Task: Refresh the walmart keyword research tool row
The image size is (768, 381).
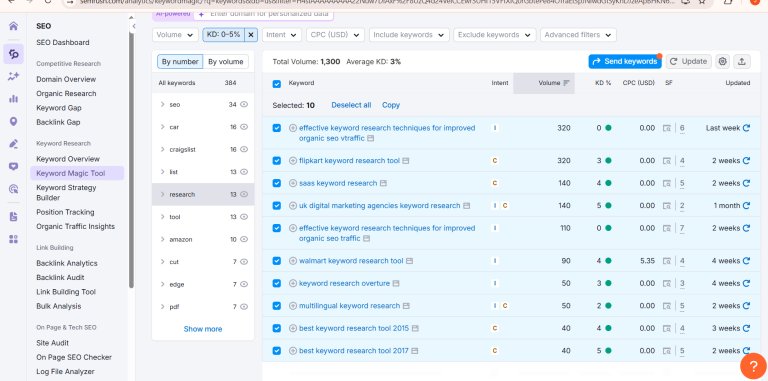Action: tap(746, 261)
